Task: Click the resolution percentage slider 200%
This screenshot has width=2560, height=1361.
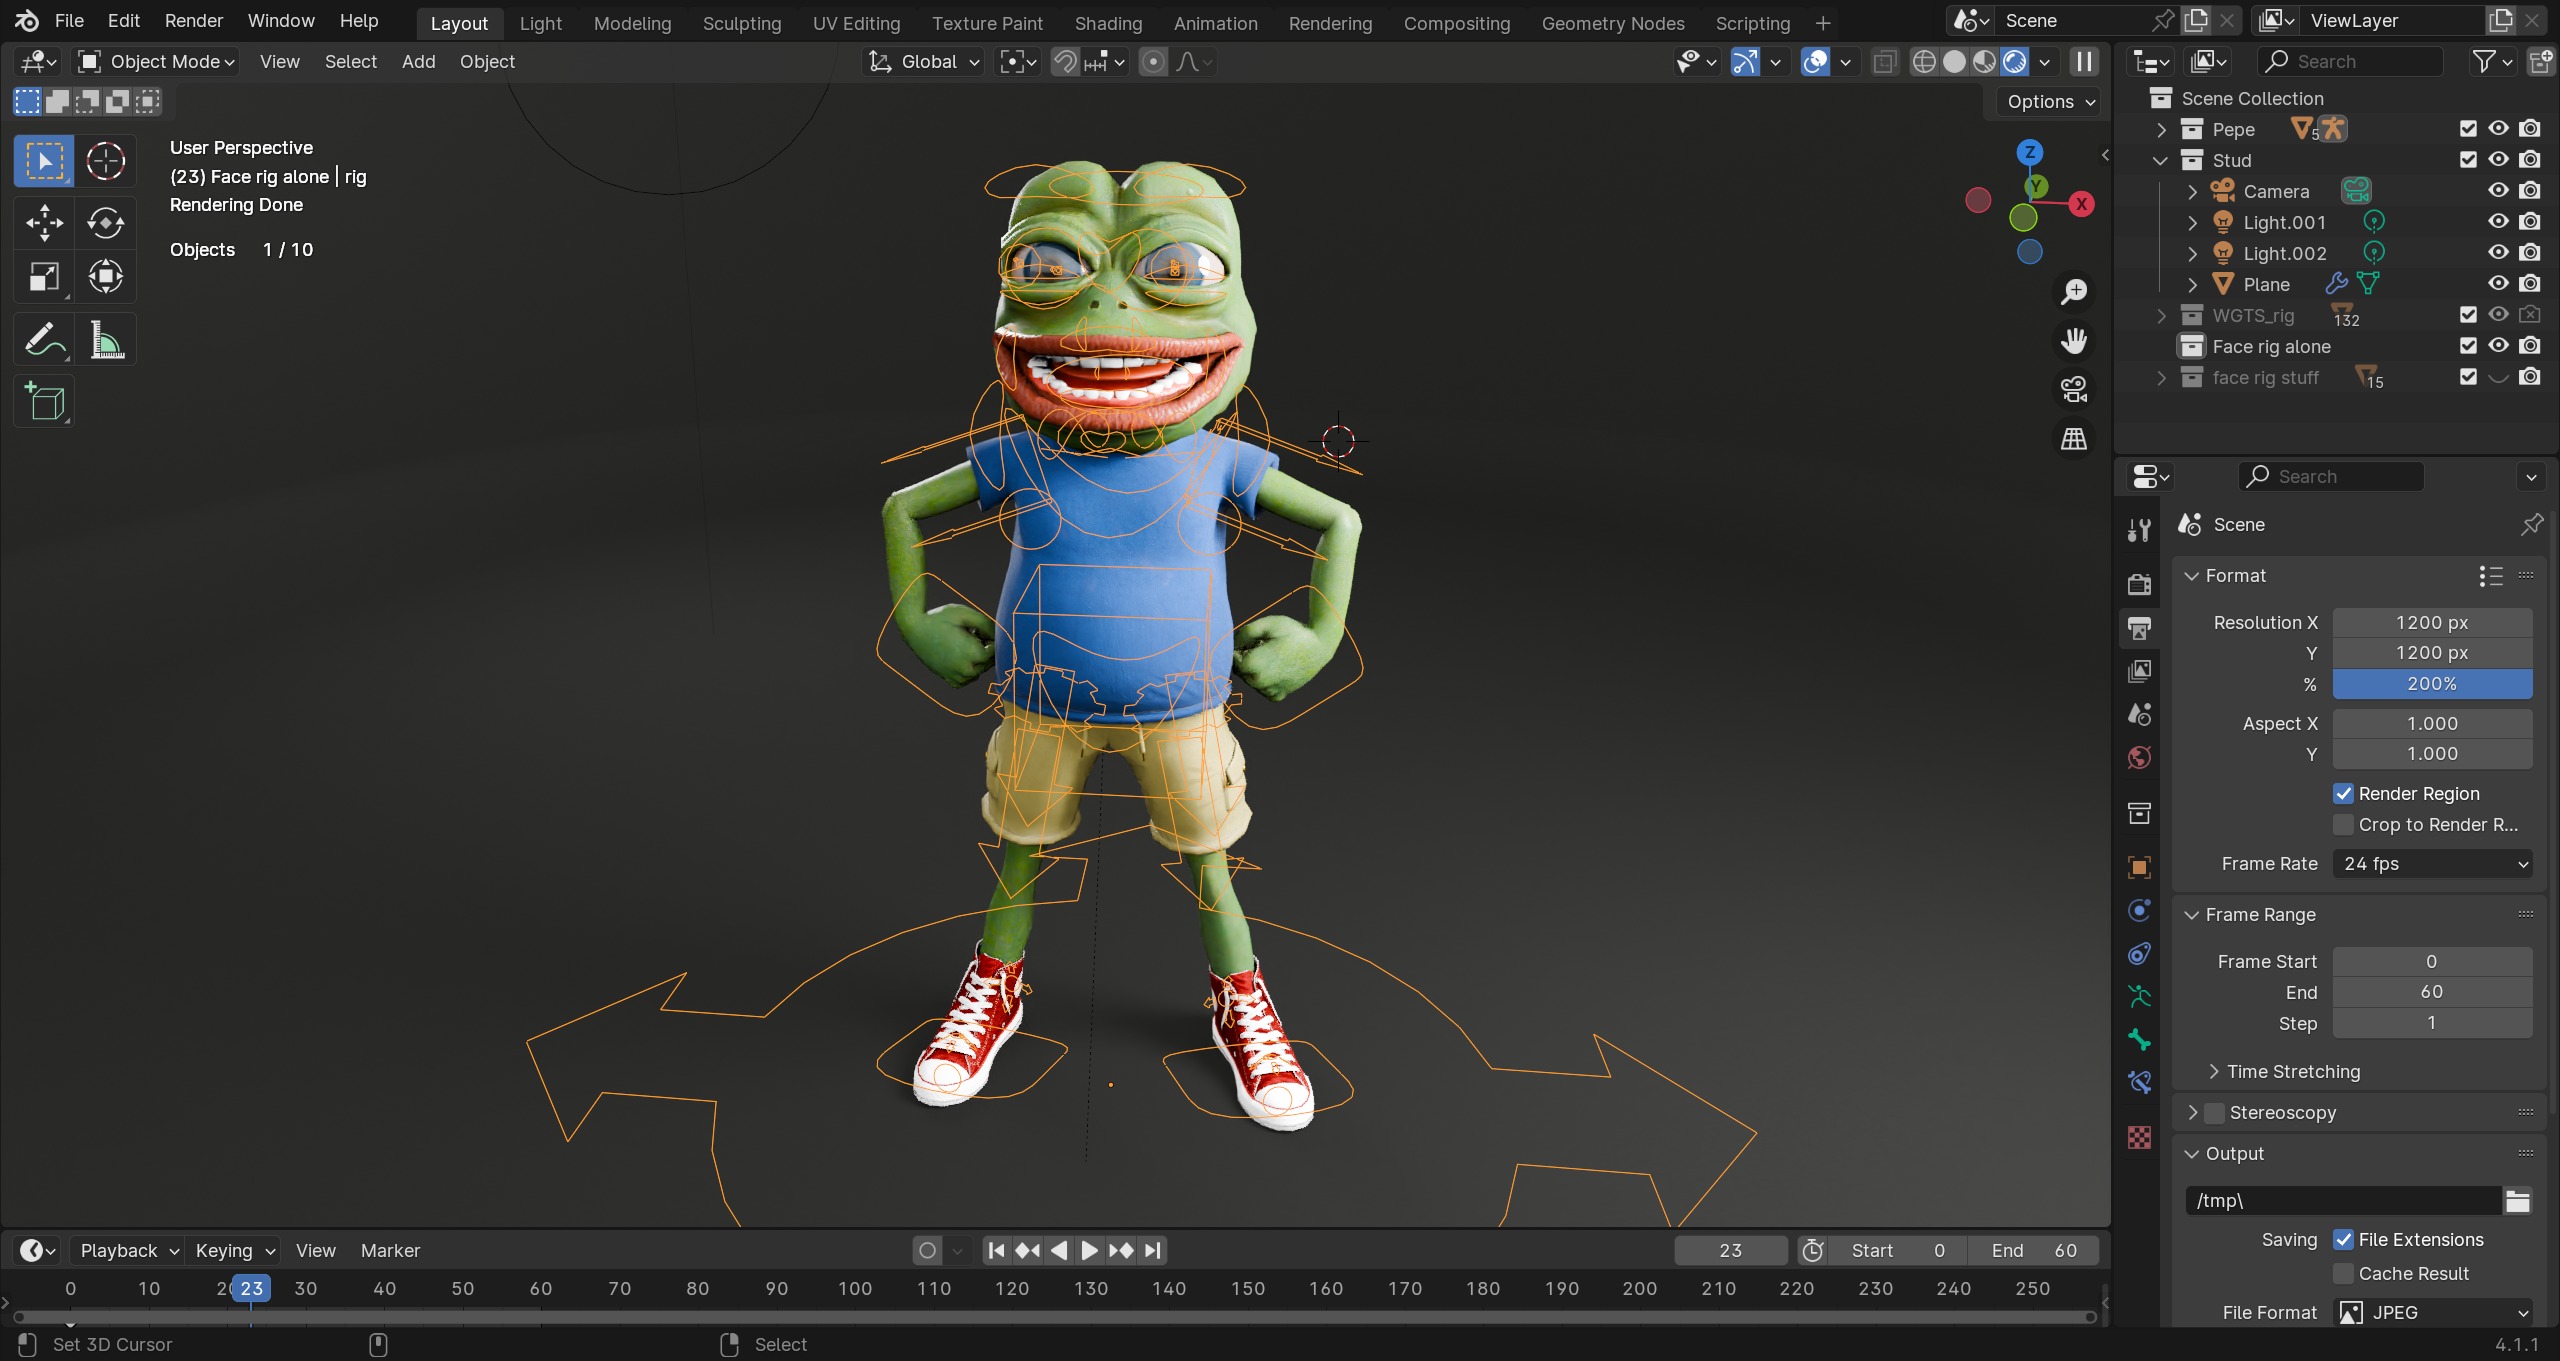Action: pyautogui.click(x=2433, y=684)
